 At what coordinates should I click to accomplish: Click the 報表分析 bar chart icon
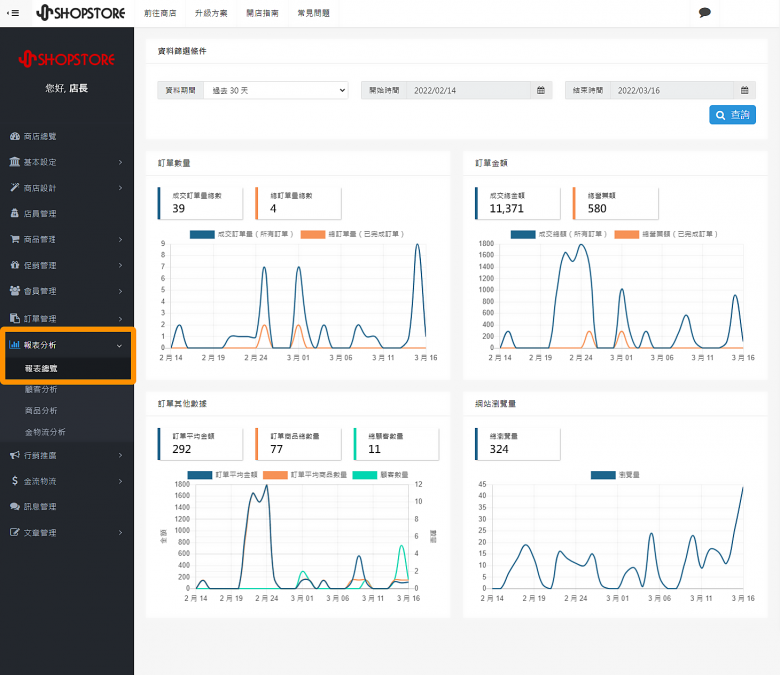click(x=14, y=344)
